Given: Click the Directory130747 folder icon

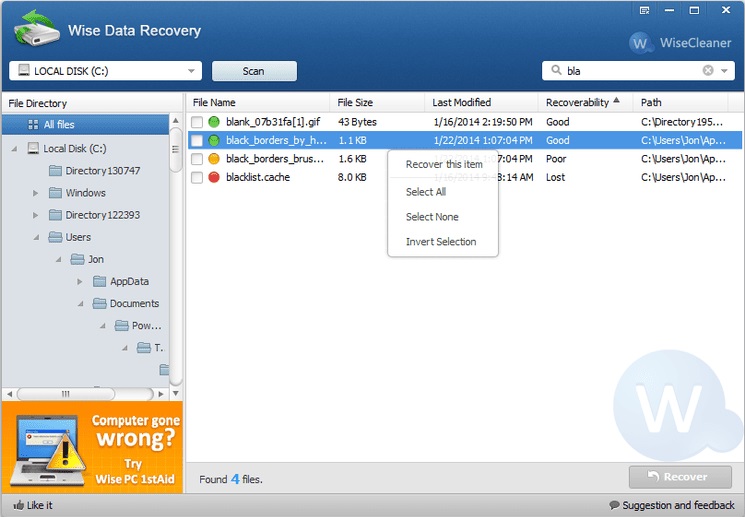Looking at the screenshot, I should (x=55, y=171).
